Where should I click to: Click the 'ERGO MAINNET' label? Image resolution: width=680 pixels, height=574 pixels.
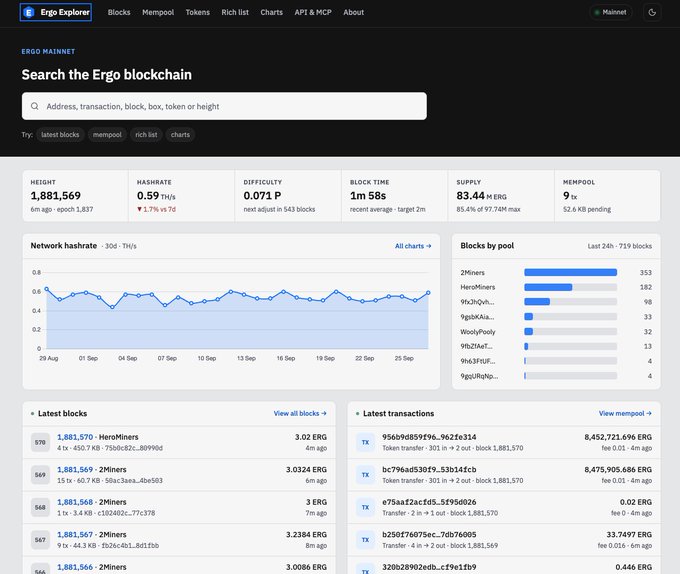(48, 52)
